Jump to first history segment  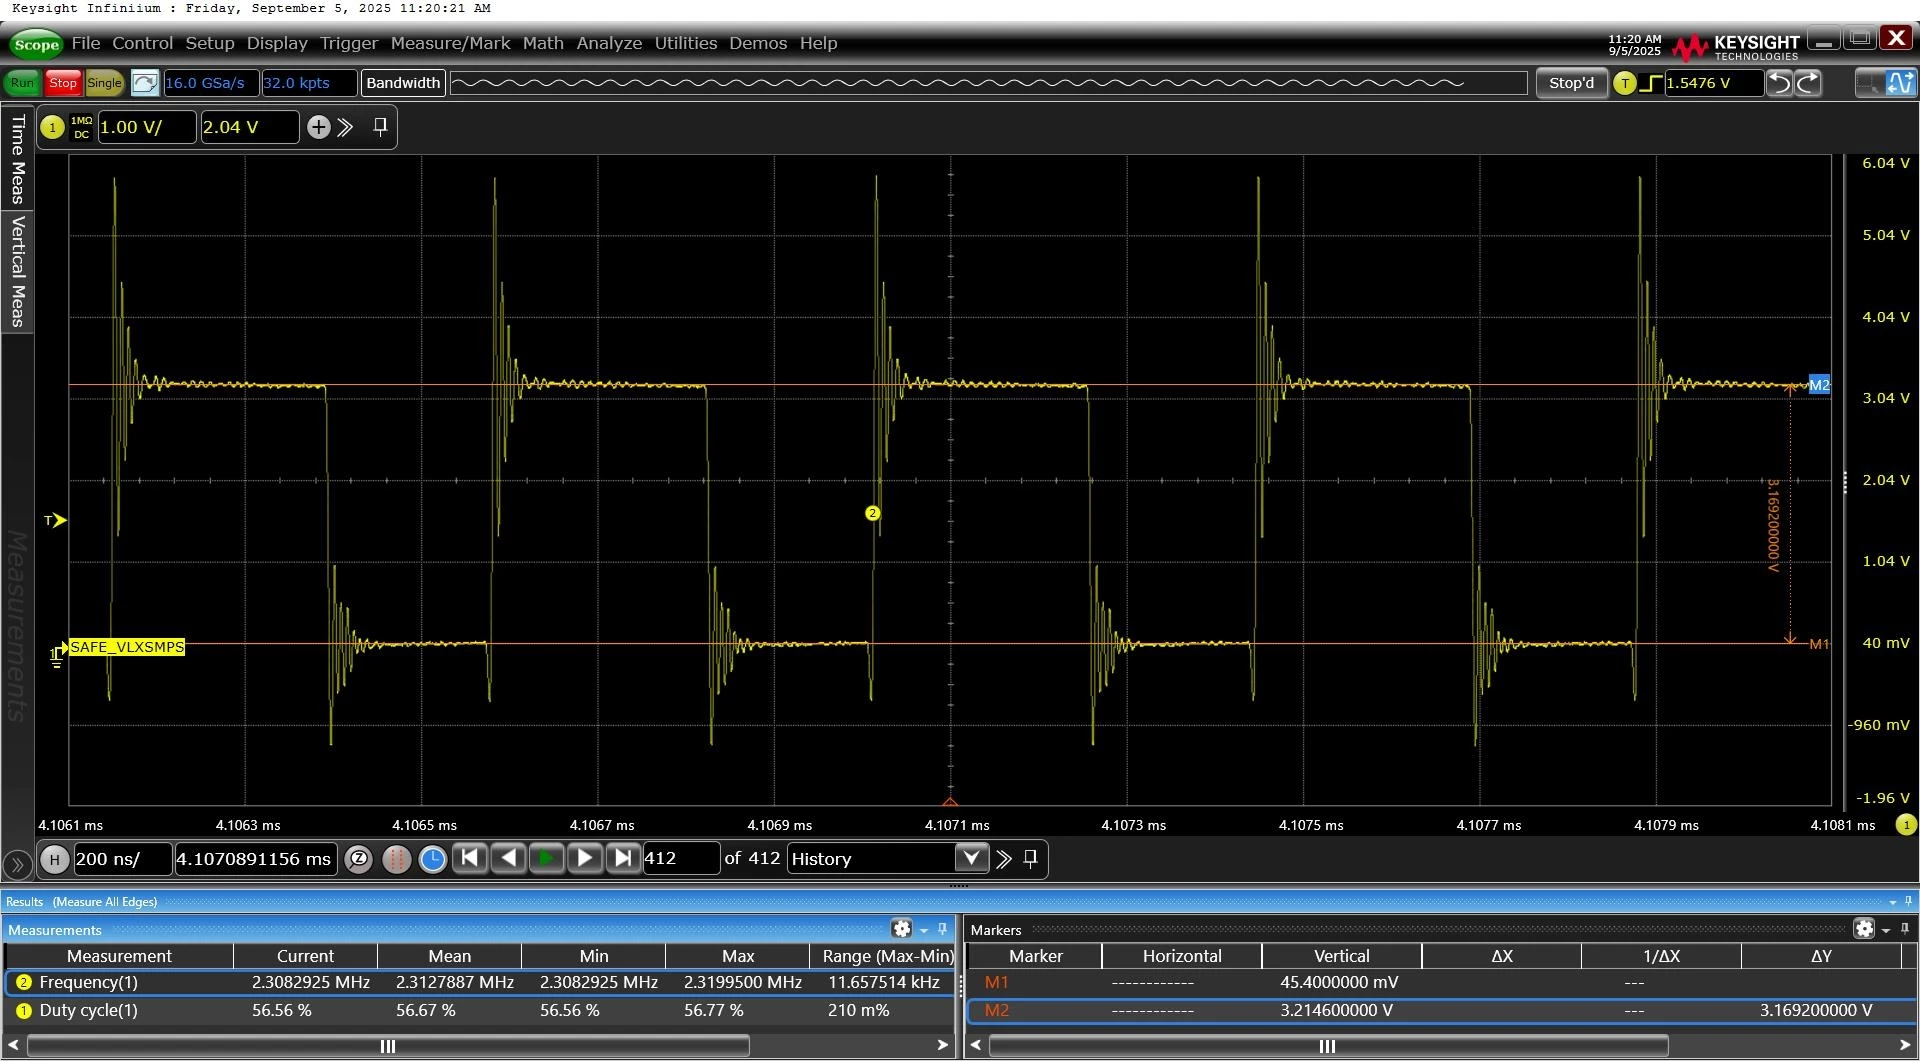click(470, 858)
